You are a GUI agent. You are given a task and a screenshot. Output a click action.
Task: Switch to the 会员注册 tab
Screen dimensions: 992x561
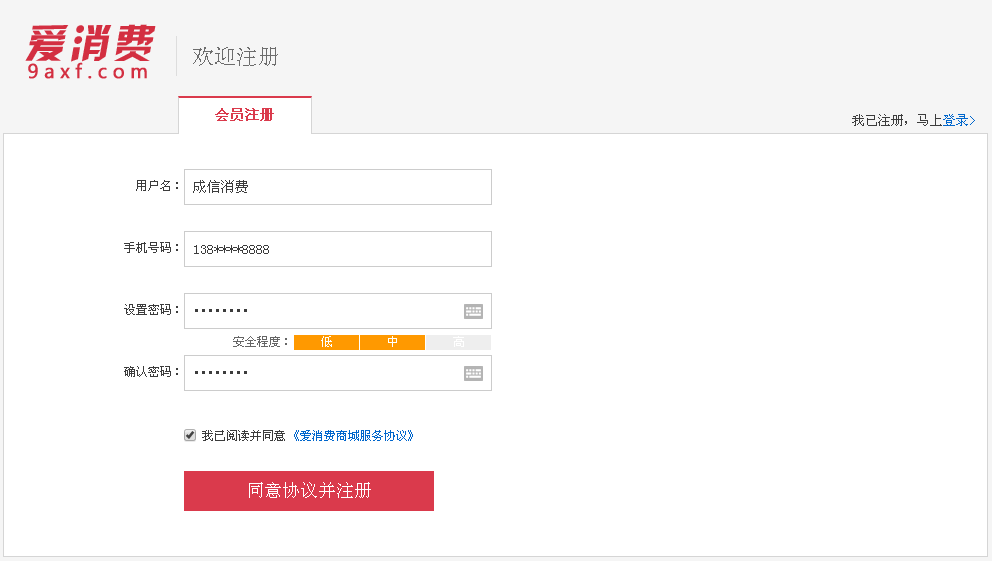[x=244, y=115]
